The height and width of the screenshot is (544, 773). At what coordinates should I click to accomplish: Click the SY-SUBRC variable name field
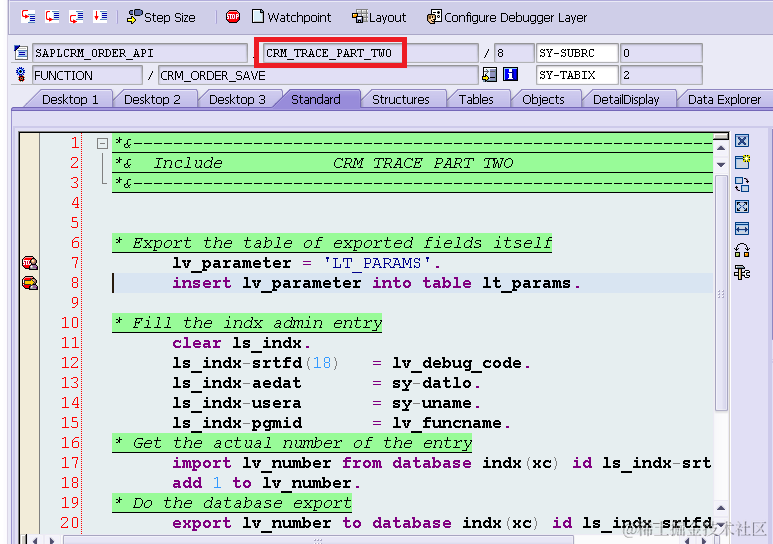(577, 53)
